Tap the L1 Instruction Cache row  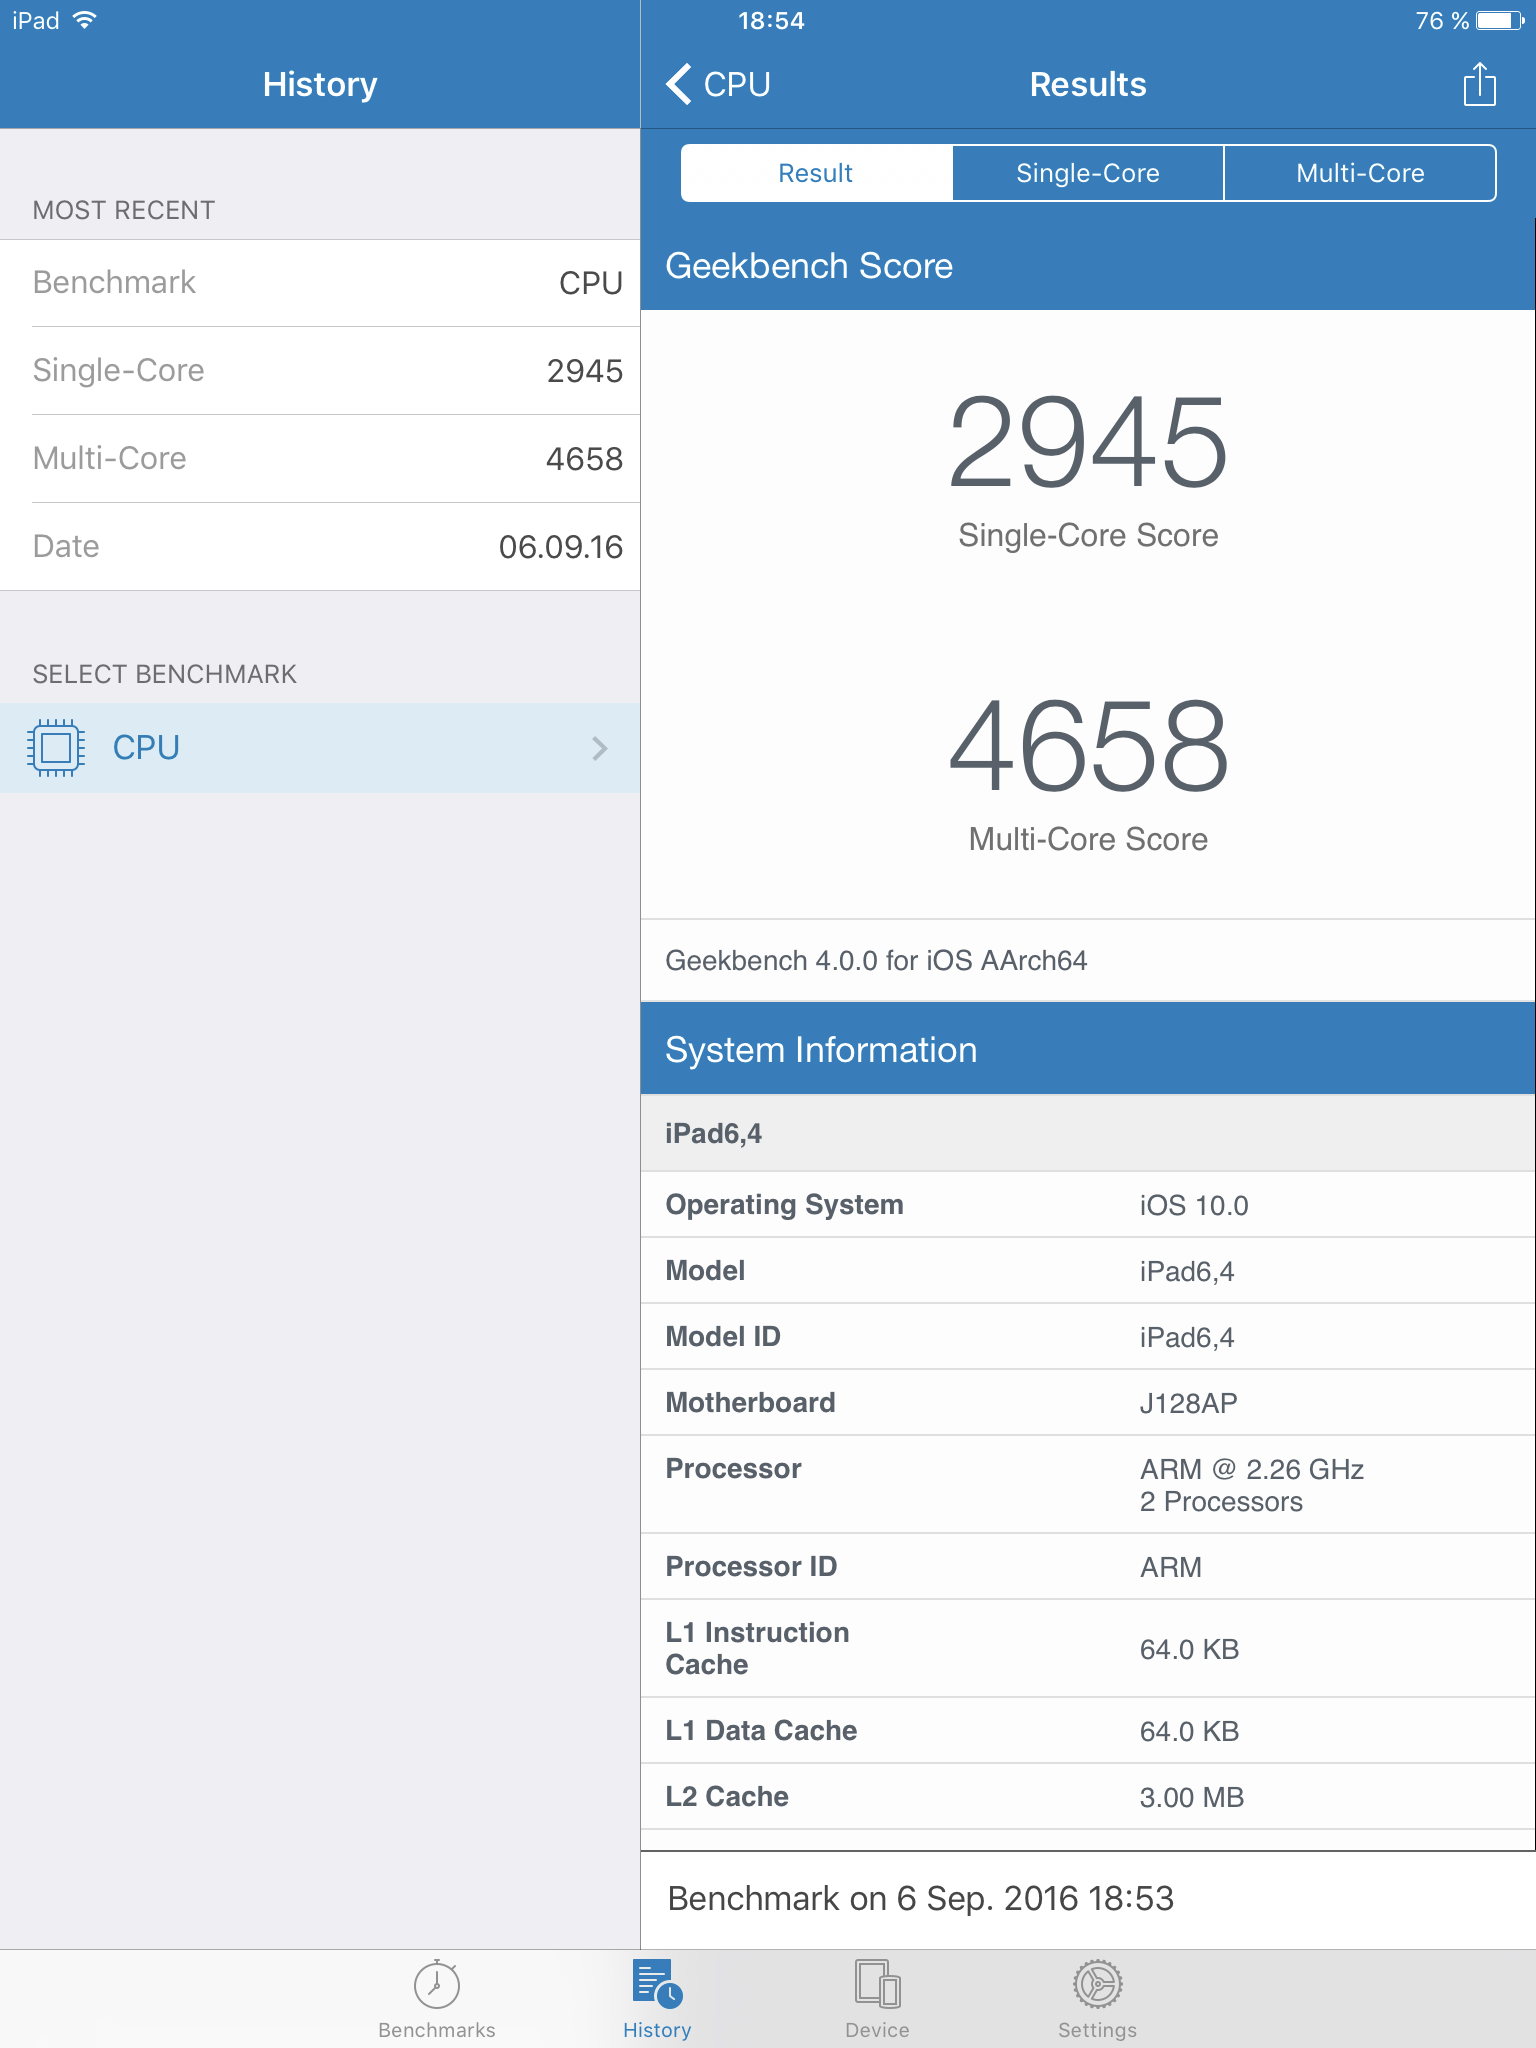tap(1088, 1649)
